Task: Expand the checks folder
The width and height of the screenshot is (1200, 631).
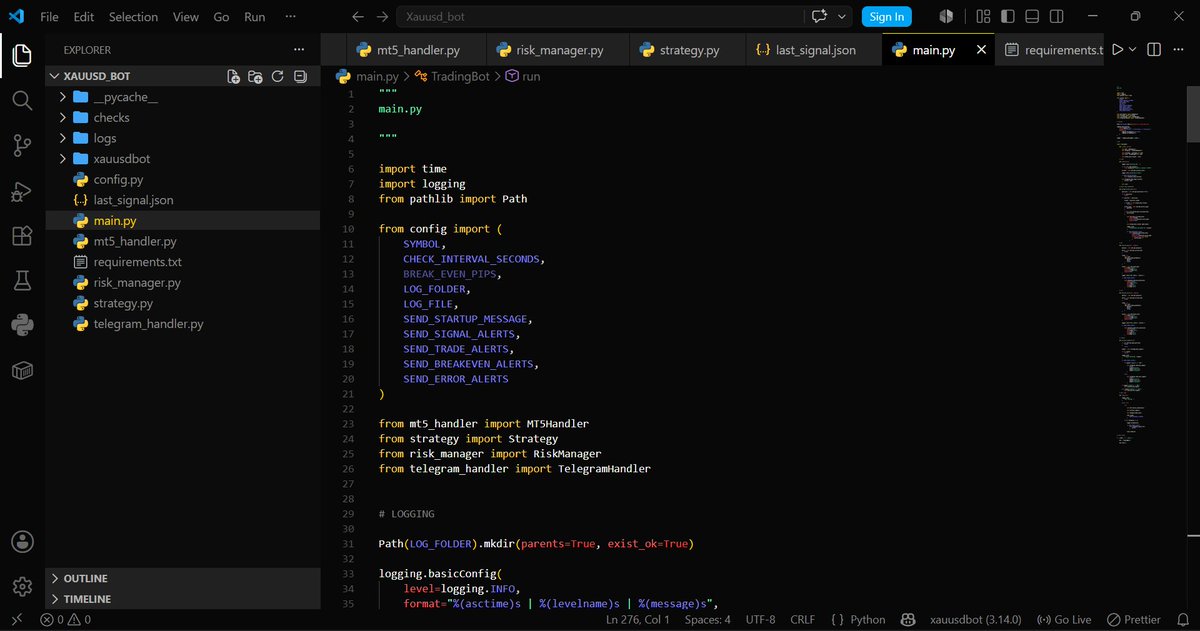Action: point(64,117)
